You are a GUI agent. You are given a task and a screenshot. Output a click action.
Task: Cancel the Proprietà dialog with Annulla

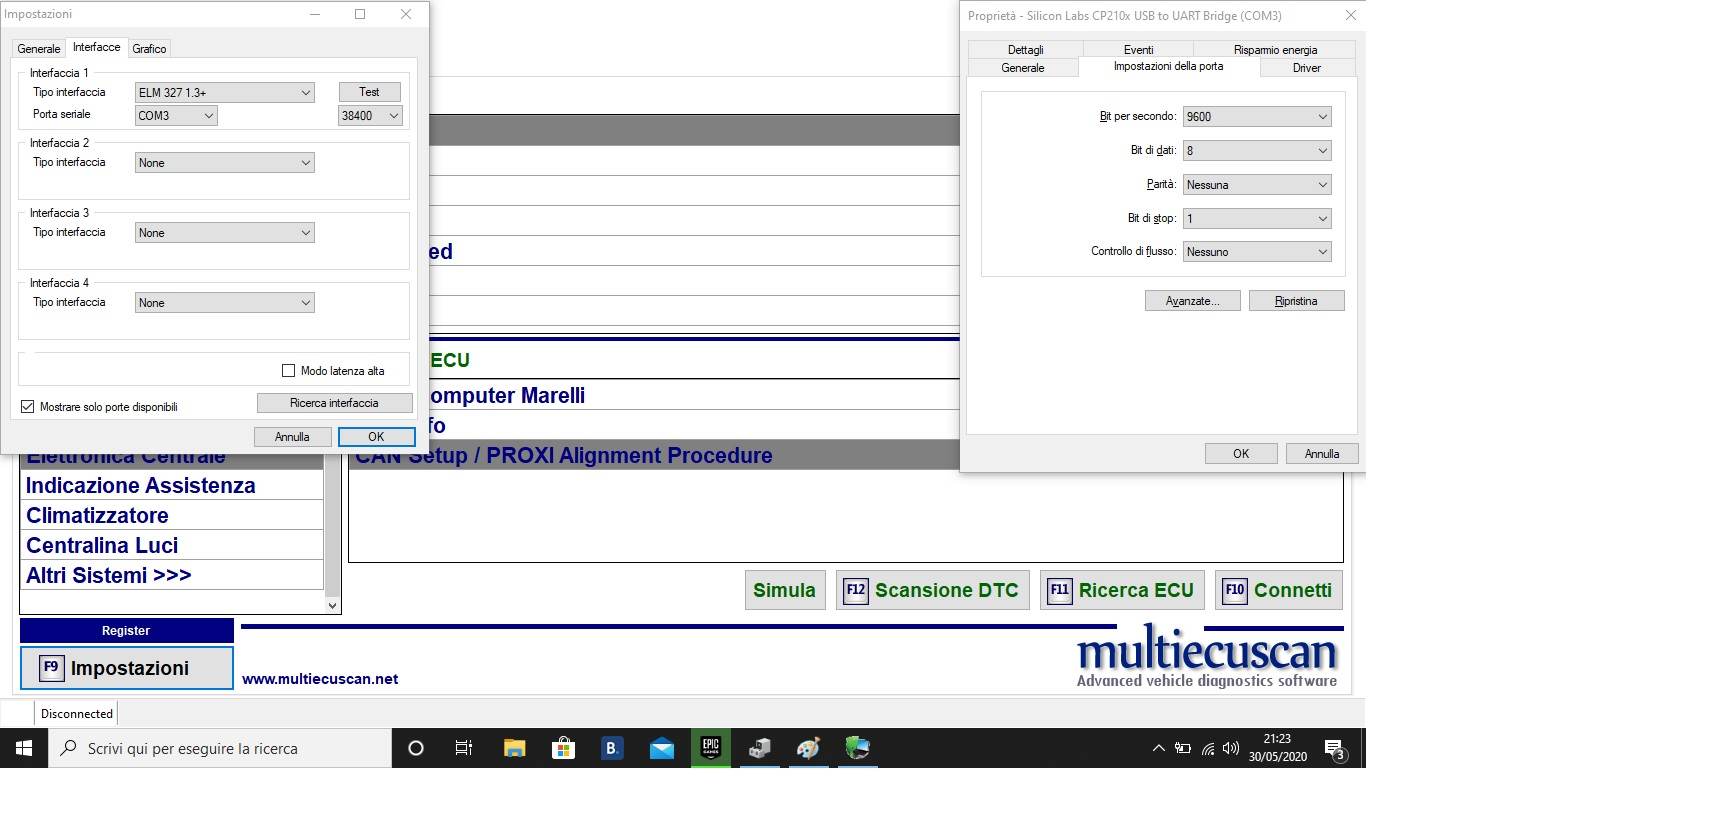pos(1322,454)
